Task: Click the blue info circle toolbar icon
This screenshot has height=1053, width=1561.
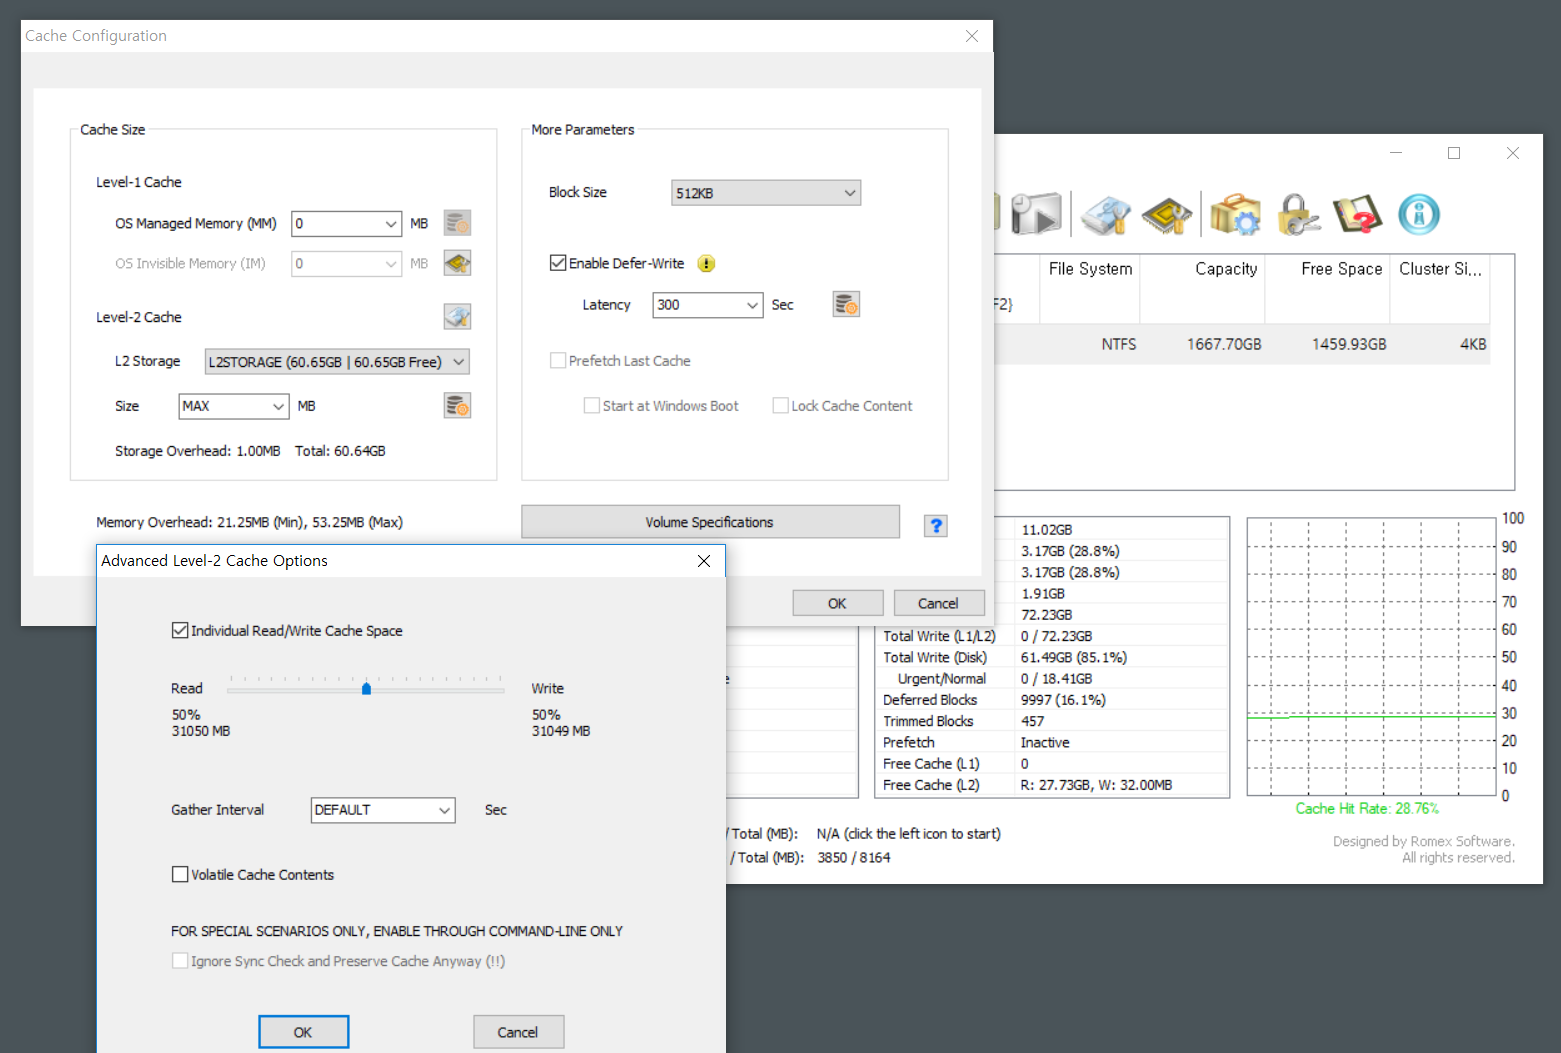Action: click(x=1418, y=214)
